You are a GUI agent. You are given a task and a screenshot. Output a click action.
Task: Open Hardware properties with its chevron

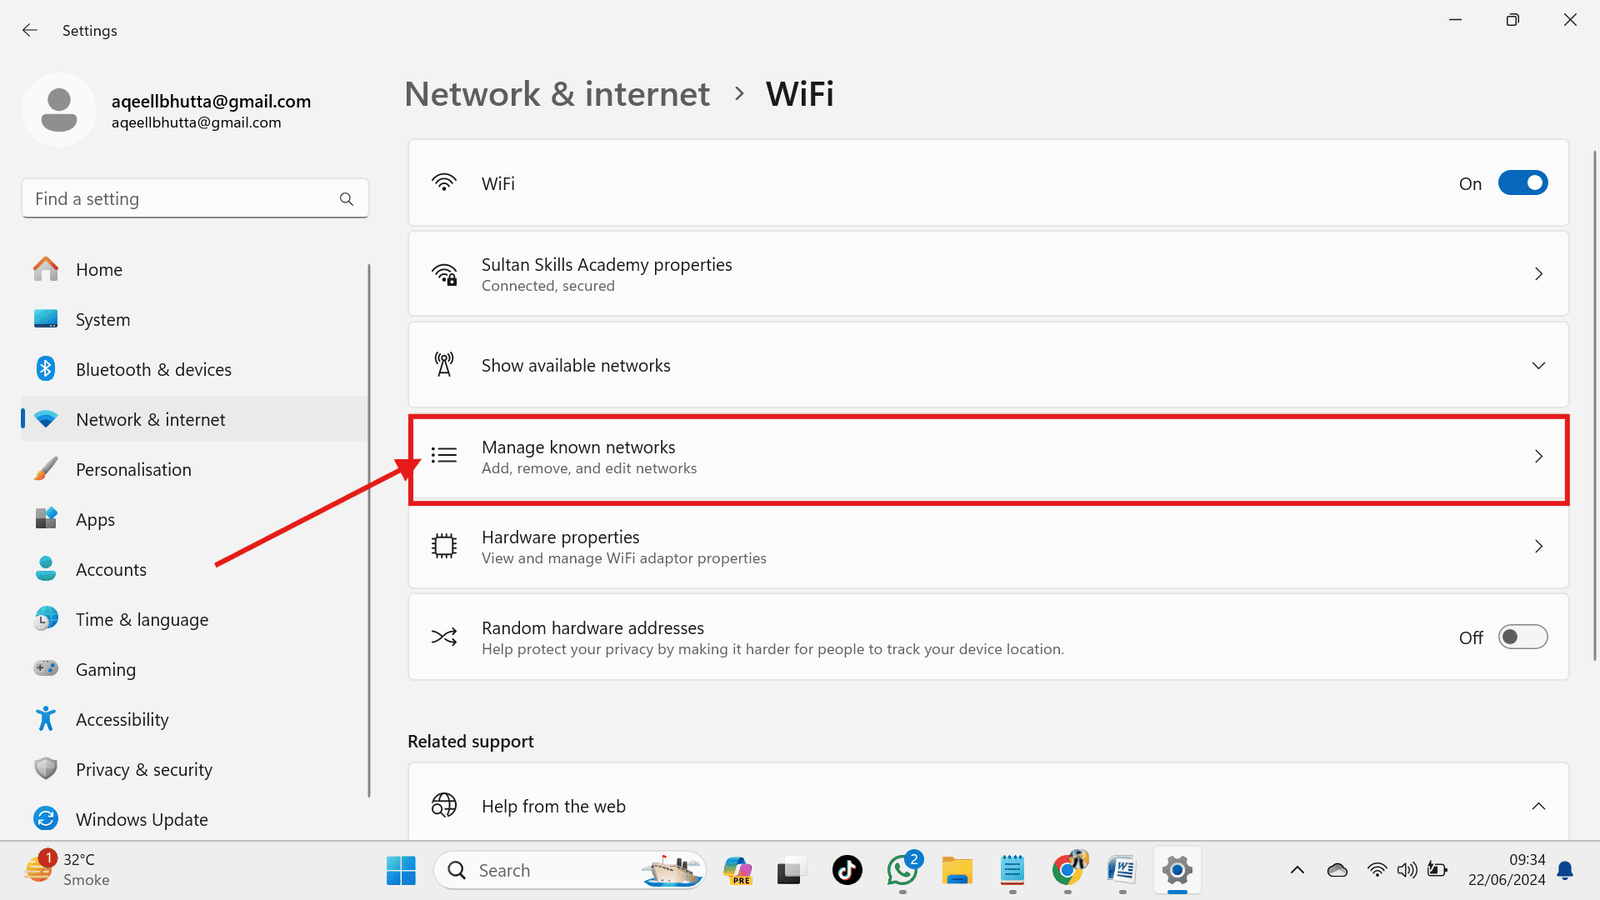[x=1538, y=547]
